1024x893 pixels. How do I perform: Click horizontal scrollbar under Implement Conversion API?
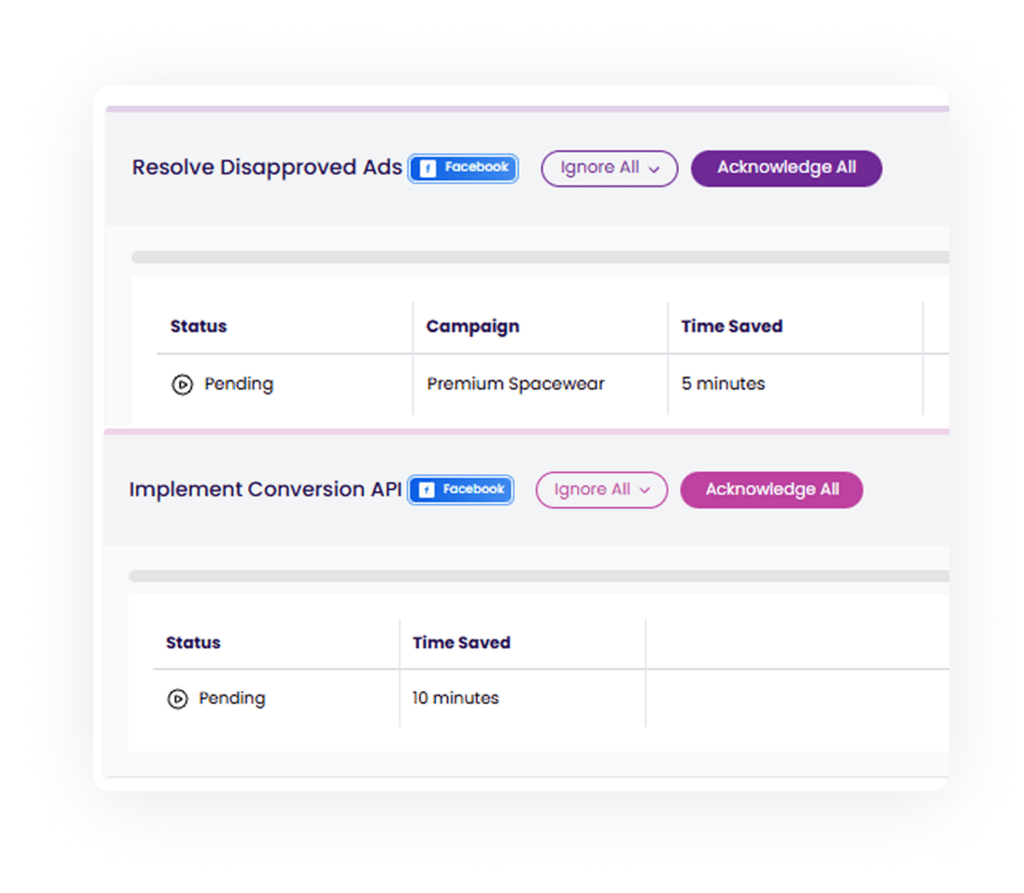pos(538,576)
